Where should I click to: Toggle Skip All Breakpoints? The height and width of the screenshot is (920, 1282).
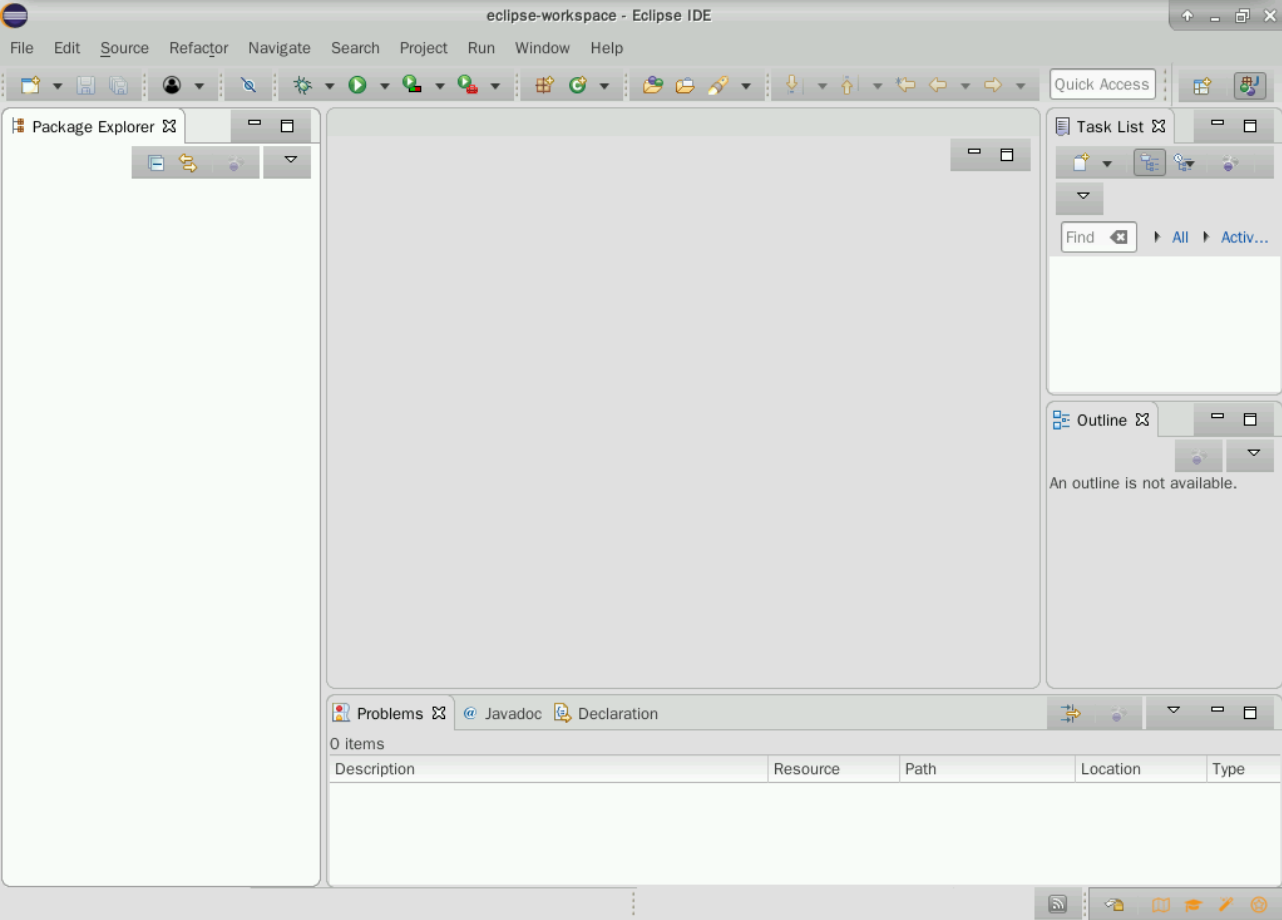(x=248, y=86)
